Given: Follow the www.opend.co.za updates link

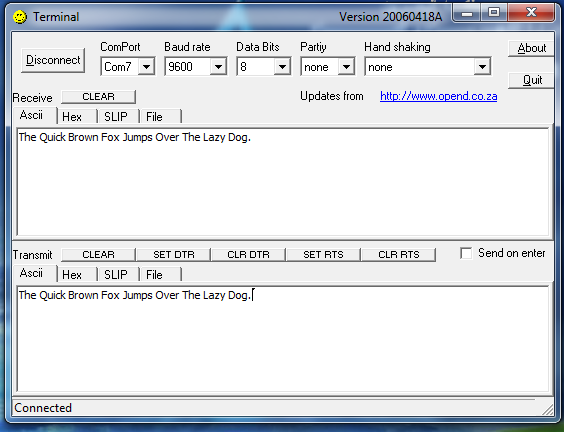Looking at the screenshot, I should pos(438,96).
